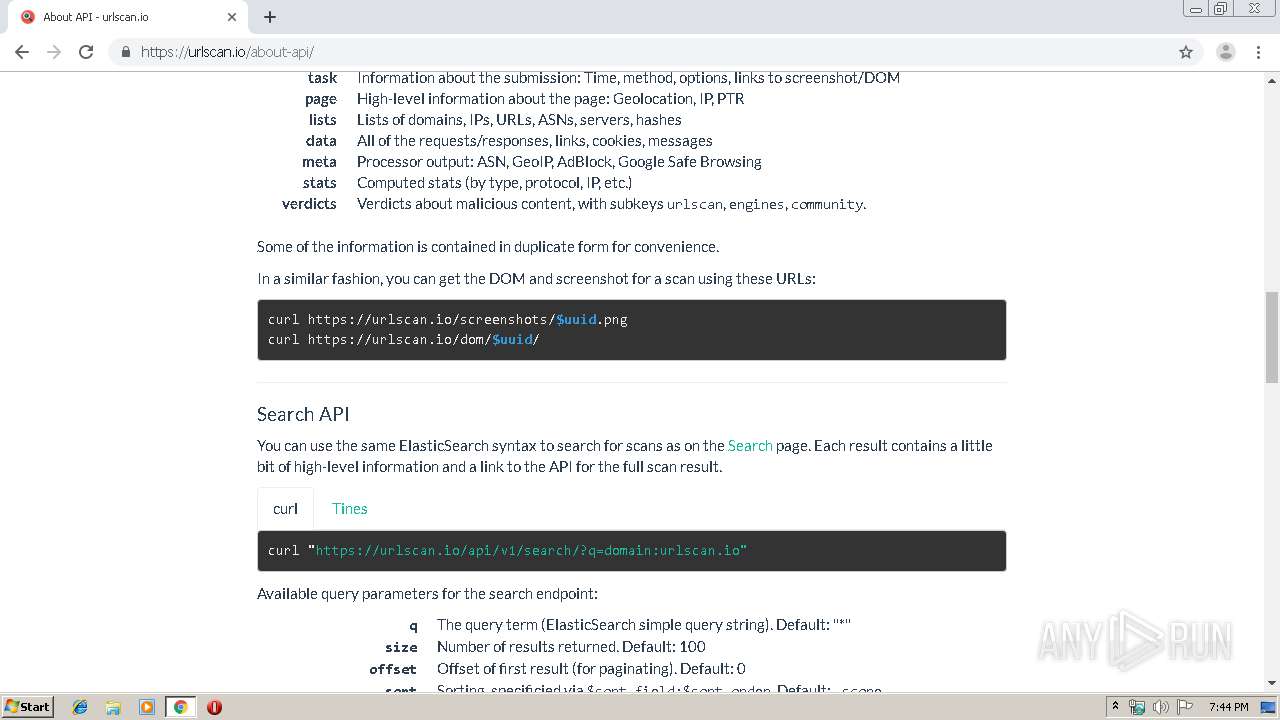Click 'High-level information about the page' description
The height and width of the screenshot is (720, 1280).
pos(551,99)
